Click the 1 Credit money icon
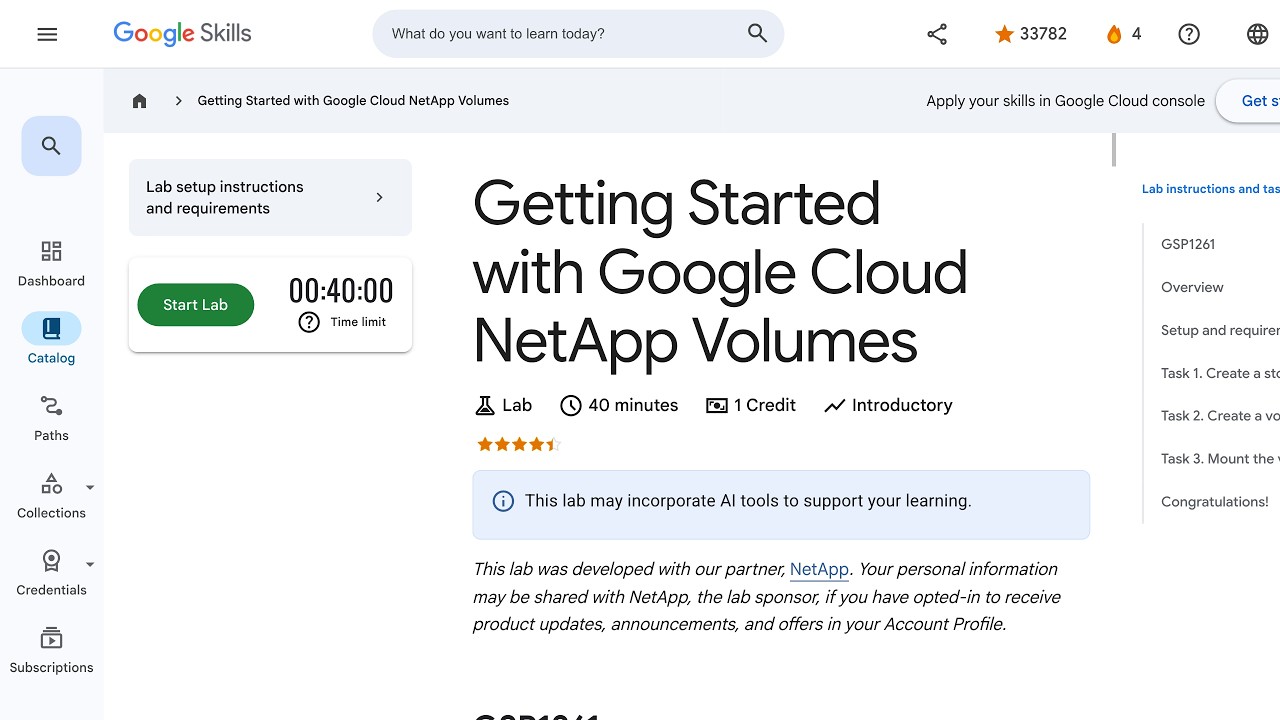 [x=717, y=405]
